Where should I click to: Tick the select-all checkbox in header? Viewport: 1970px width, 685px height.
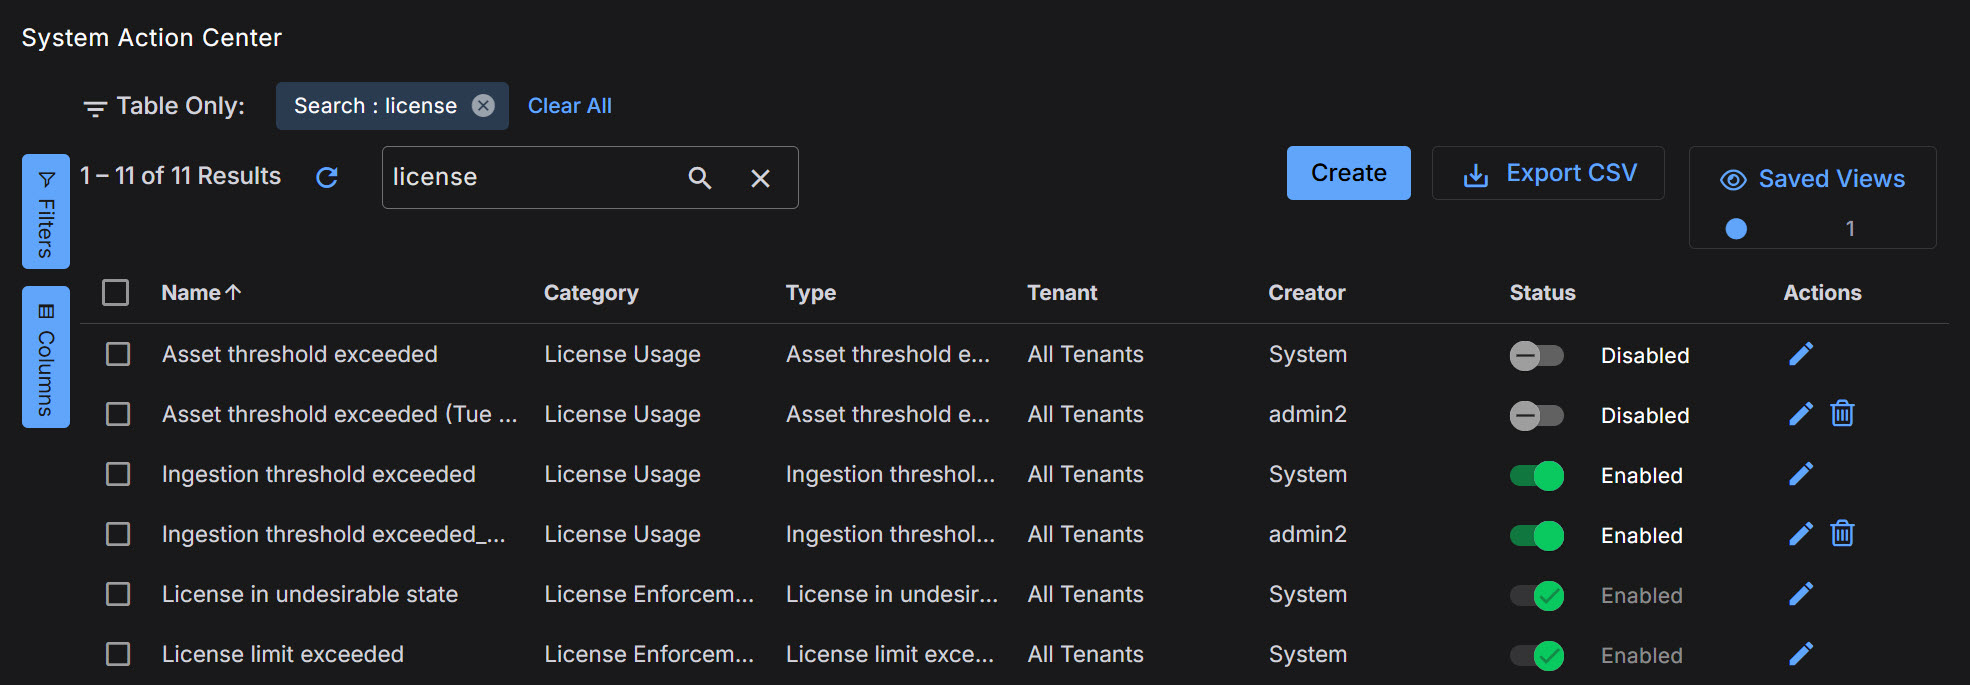coord(116,293)
